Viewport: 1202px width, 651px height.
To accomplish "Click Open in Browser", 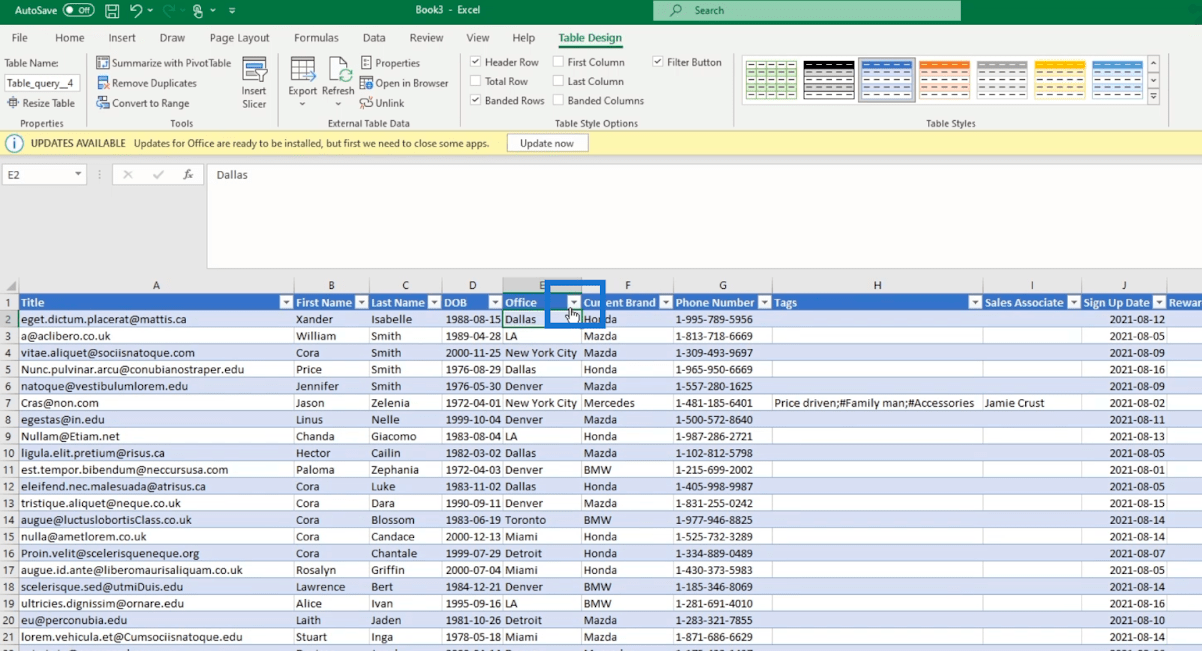I will pos(404,83).
